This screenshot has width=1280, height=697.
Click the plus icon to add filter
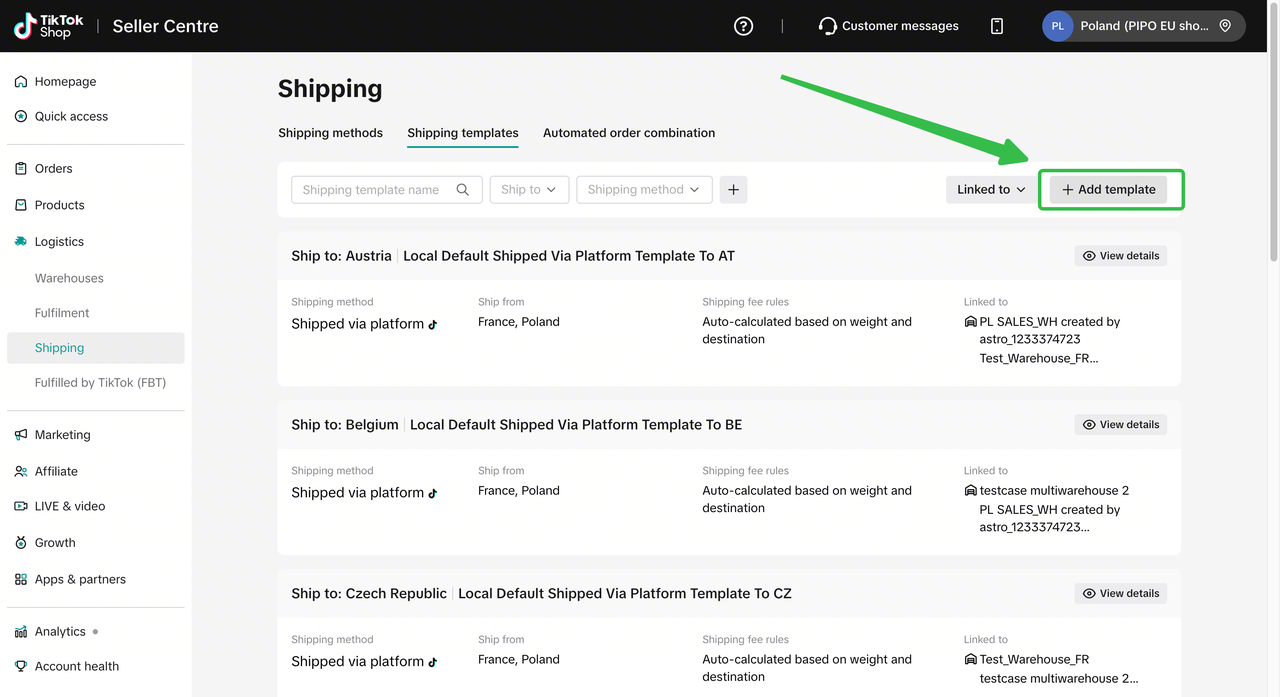pyautogui.click(x=733, y=190)
